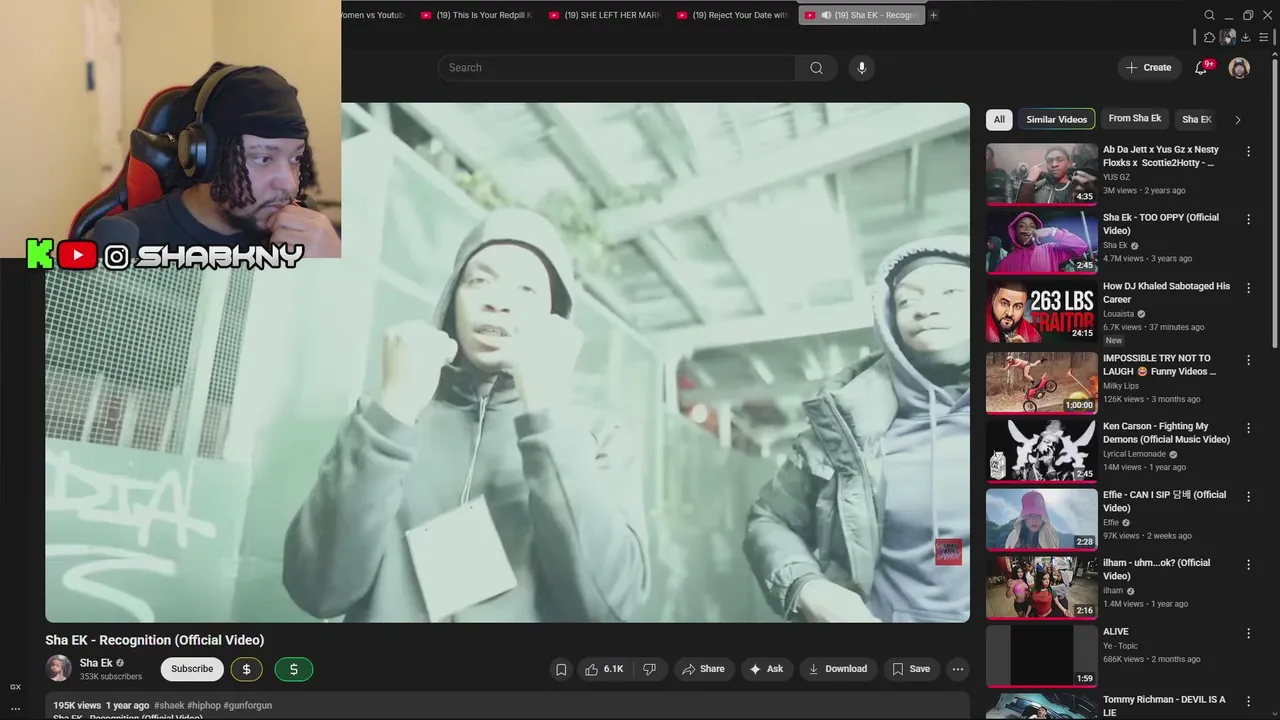
Task: Open ALIVE by Ye video title
Action: [x=1115, y=631]
